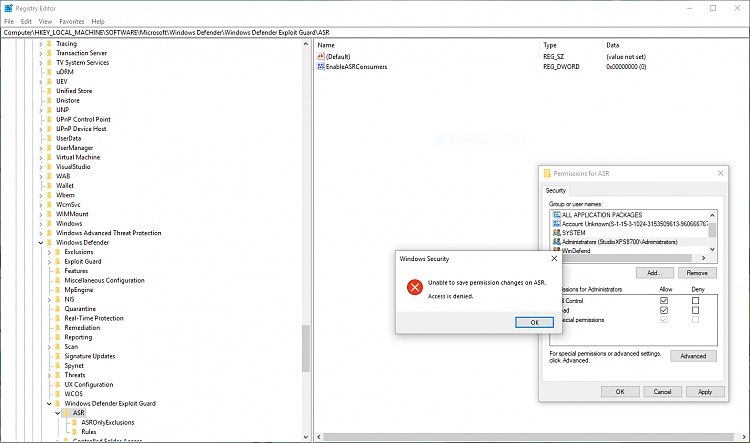The height and width of the screenshot is (443, 750).
Task: Click the Permissions for ASR folder icon
Action: 547,173
